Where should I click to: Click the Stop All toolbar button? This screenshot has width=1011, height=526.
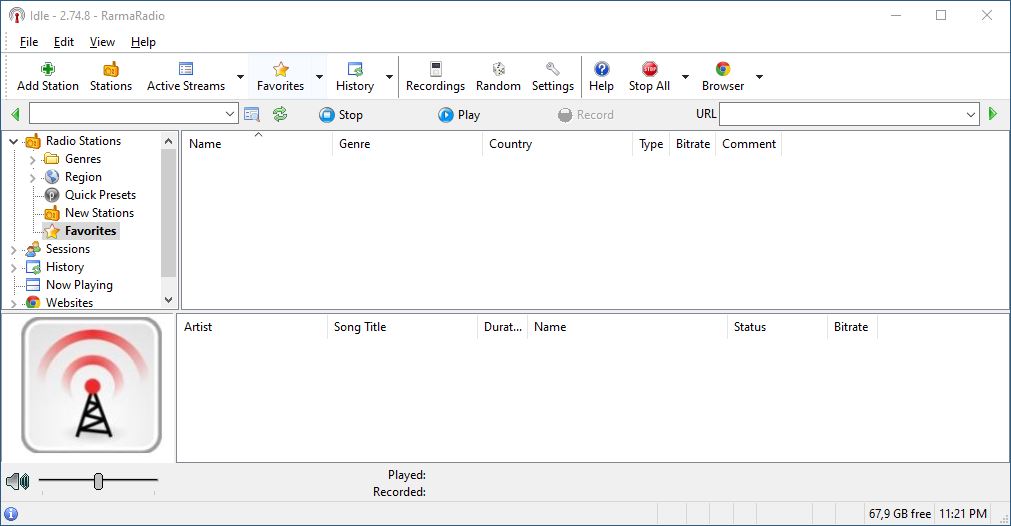(649, 77)
